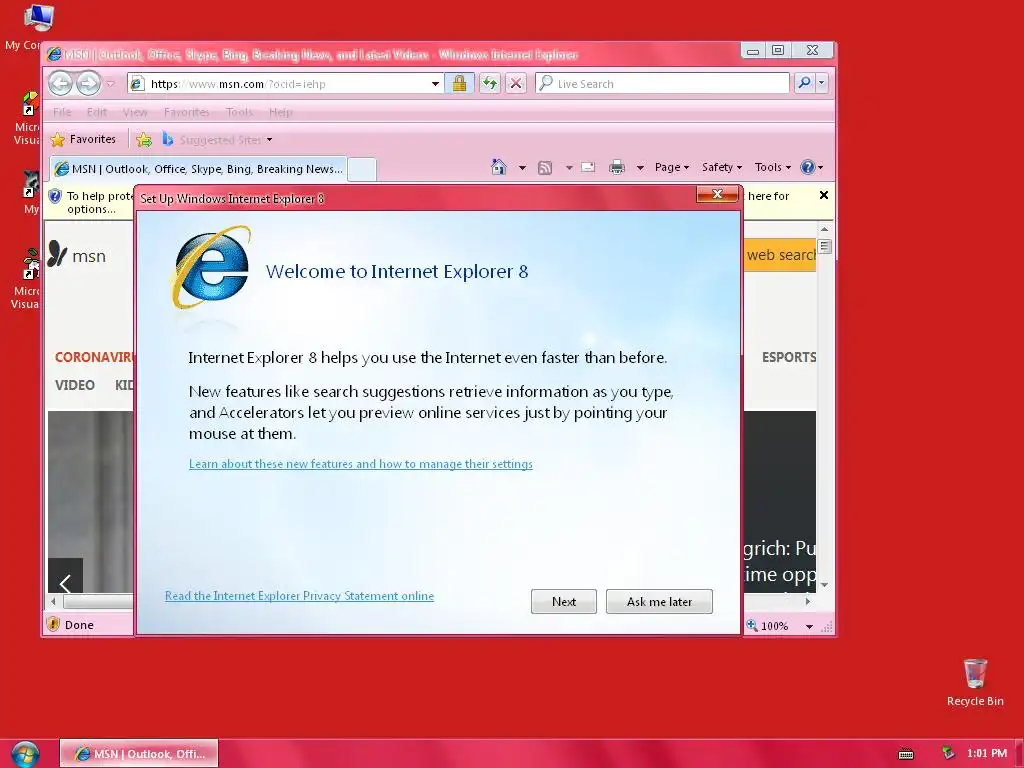Expand the address bar history dropdown

coord(435,84)
